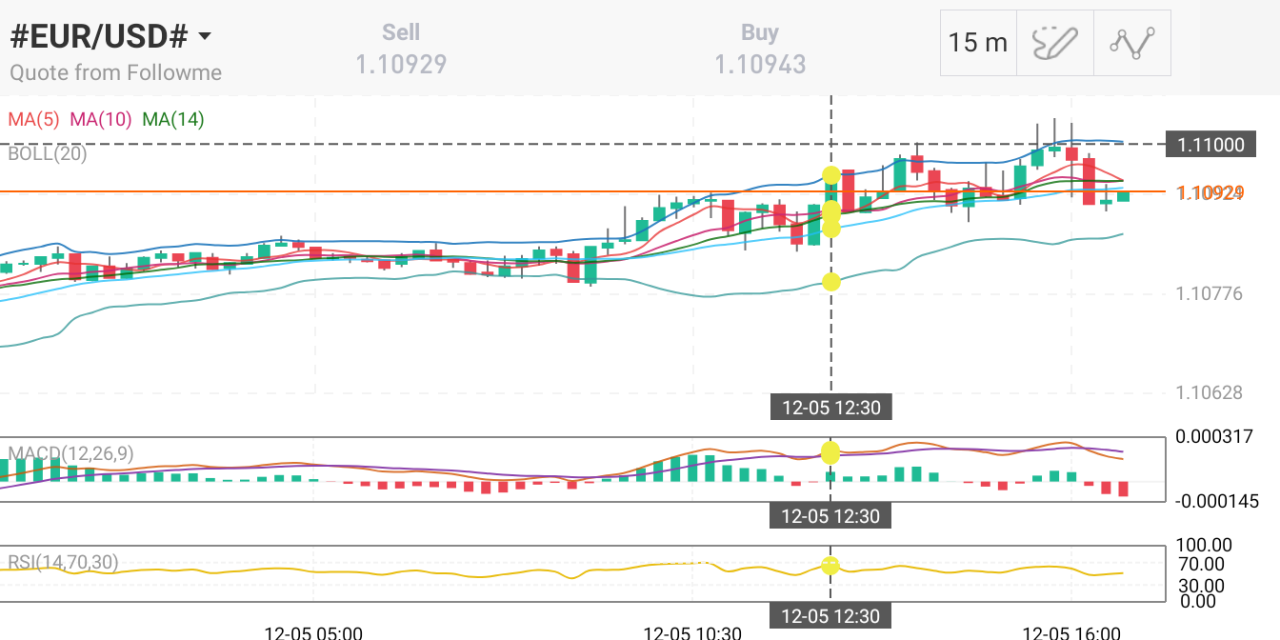Select the MA(5) indicator label
The width and height of the screenshot is (1280, 640).
point(34,120)
